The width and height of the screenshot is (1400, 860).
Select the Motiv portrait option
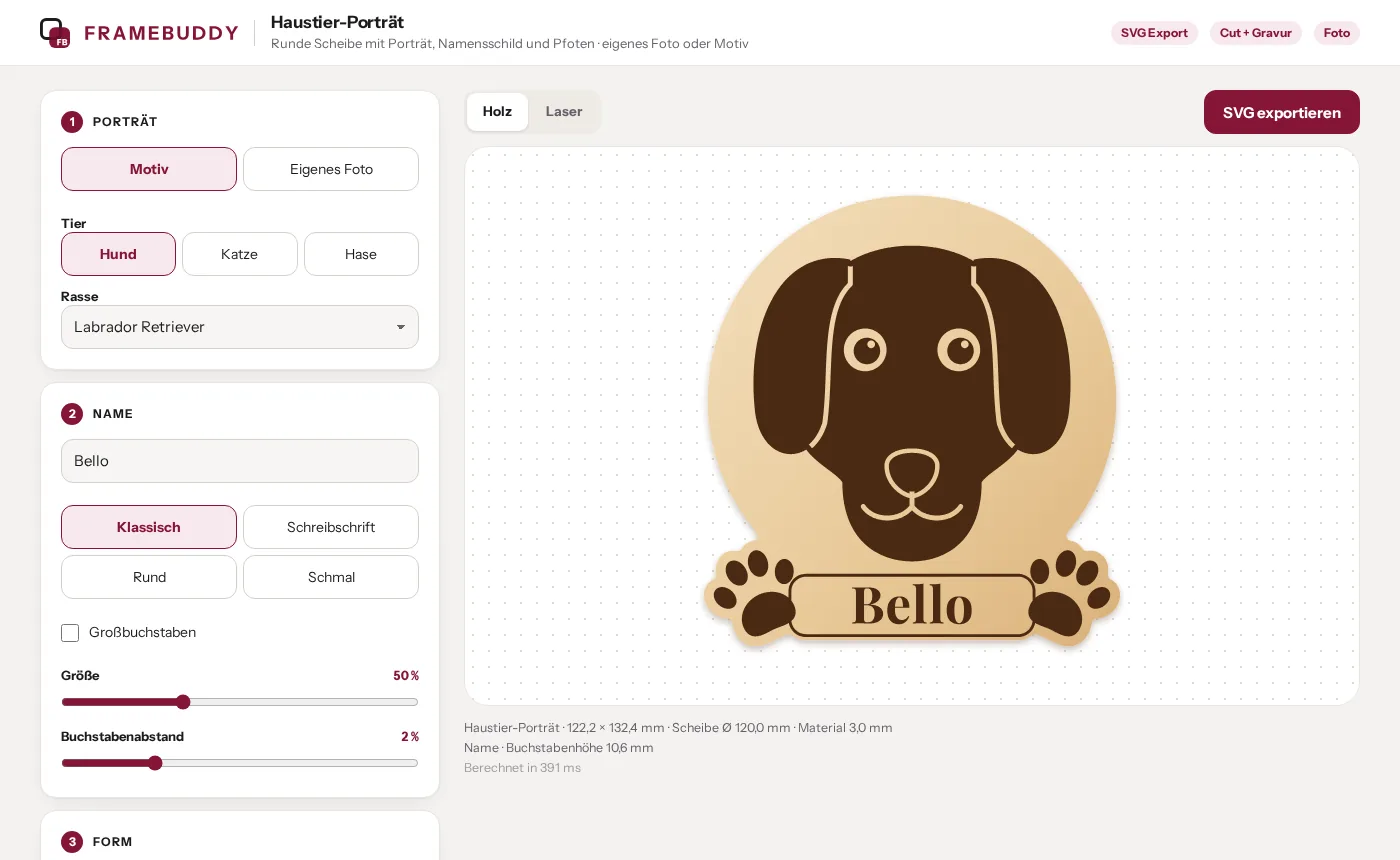(149, 169)
